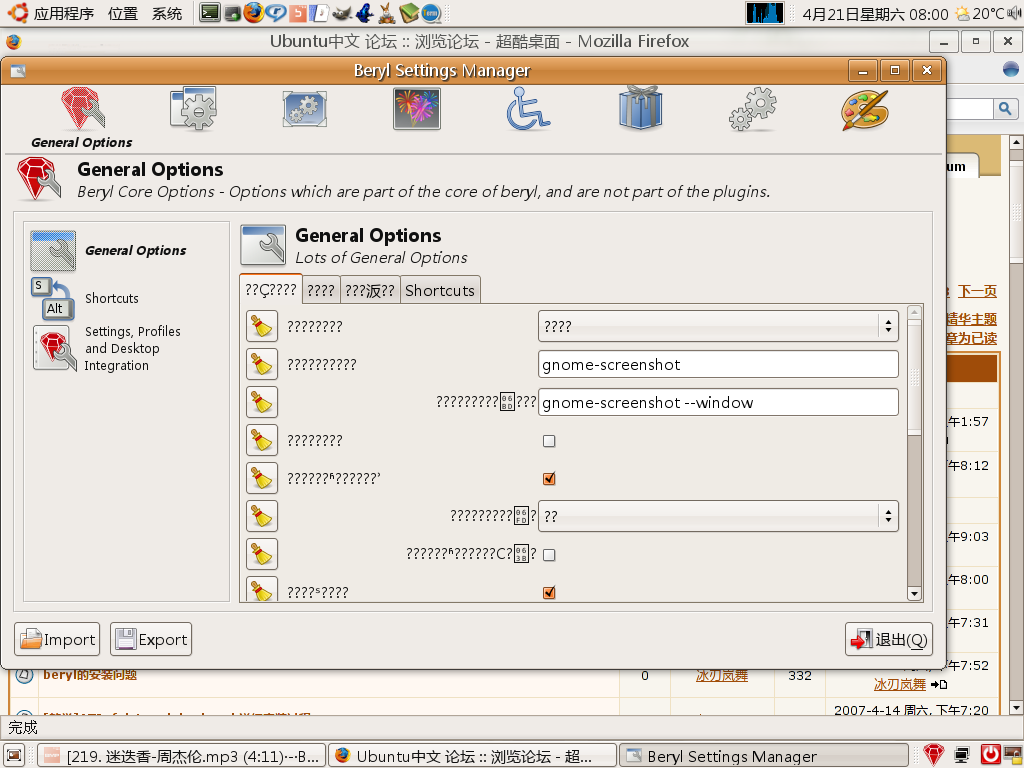Click the rabbit launcher in top panel
The width and height of the screenshot is (1024, 768).
(x=387, y=12)
